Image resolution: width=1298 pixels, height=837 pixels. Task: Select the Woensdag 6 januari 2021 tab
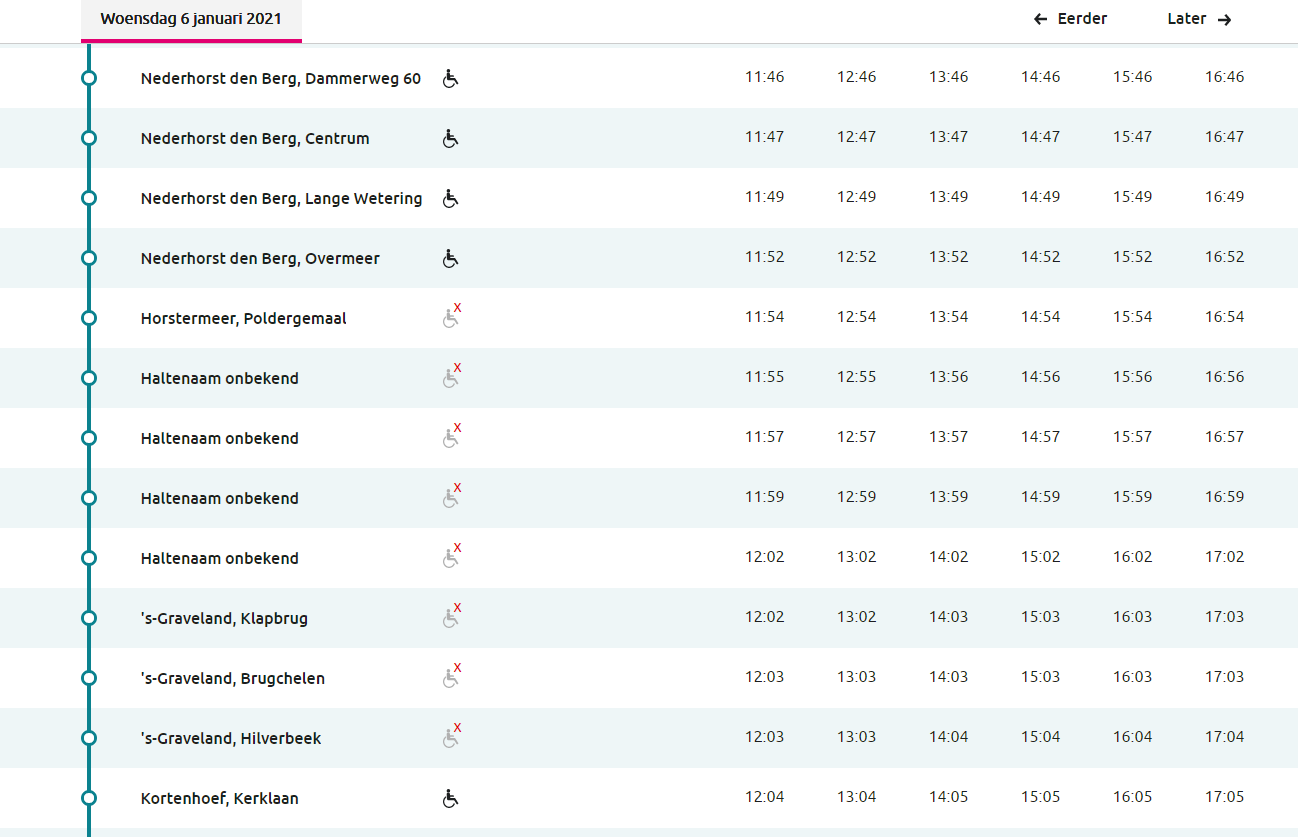pos(191,20)
